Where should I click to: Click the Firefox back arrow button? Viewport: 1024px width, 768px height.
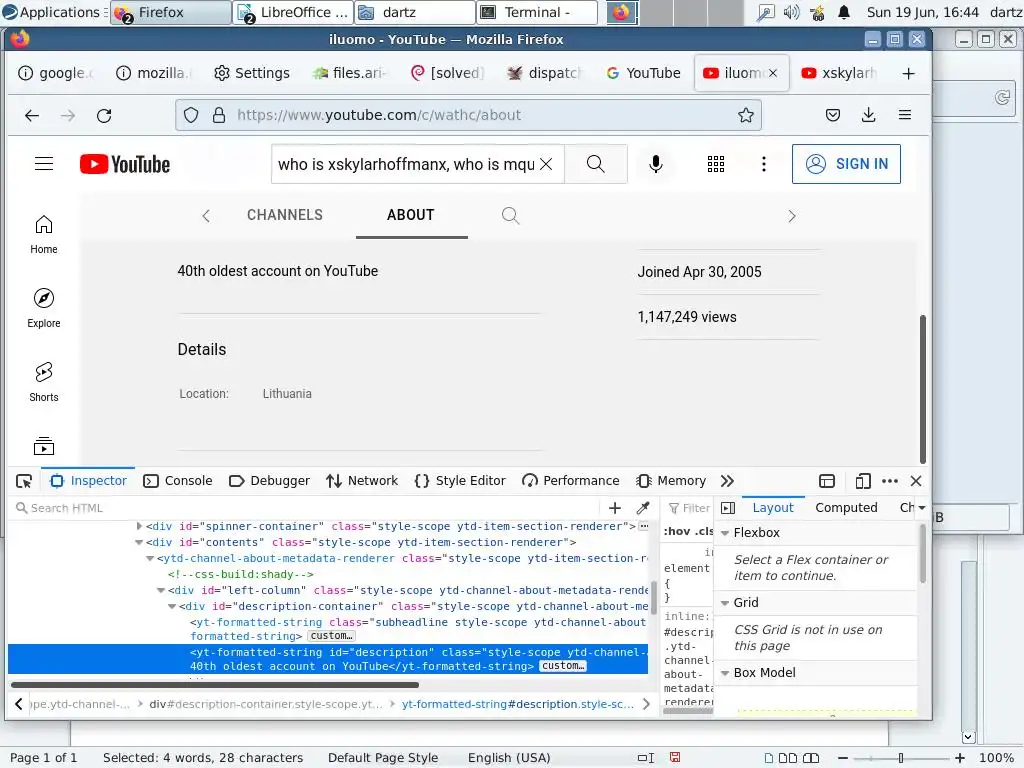click(x=31, y=116)
